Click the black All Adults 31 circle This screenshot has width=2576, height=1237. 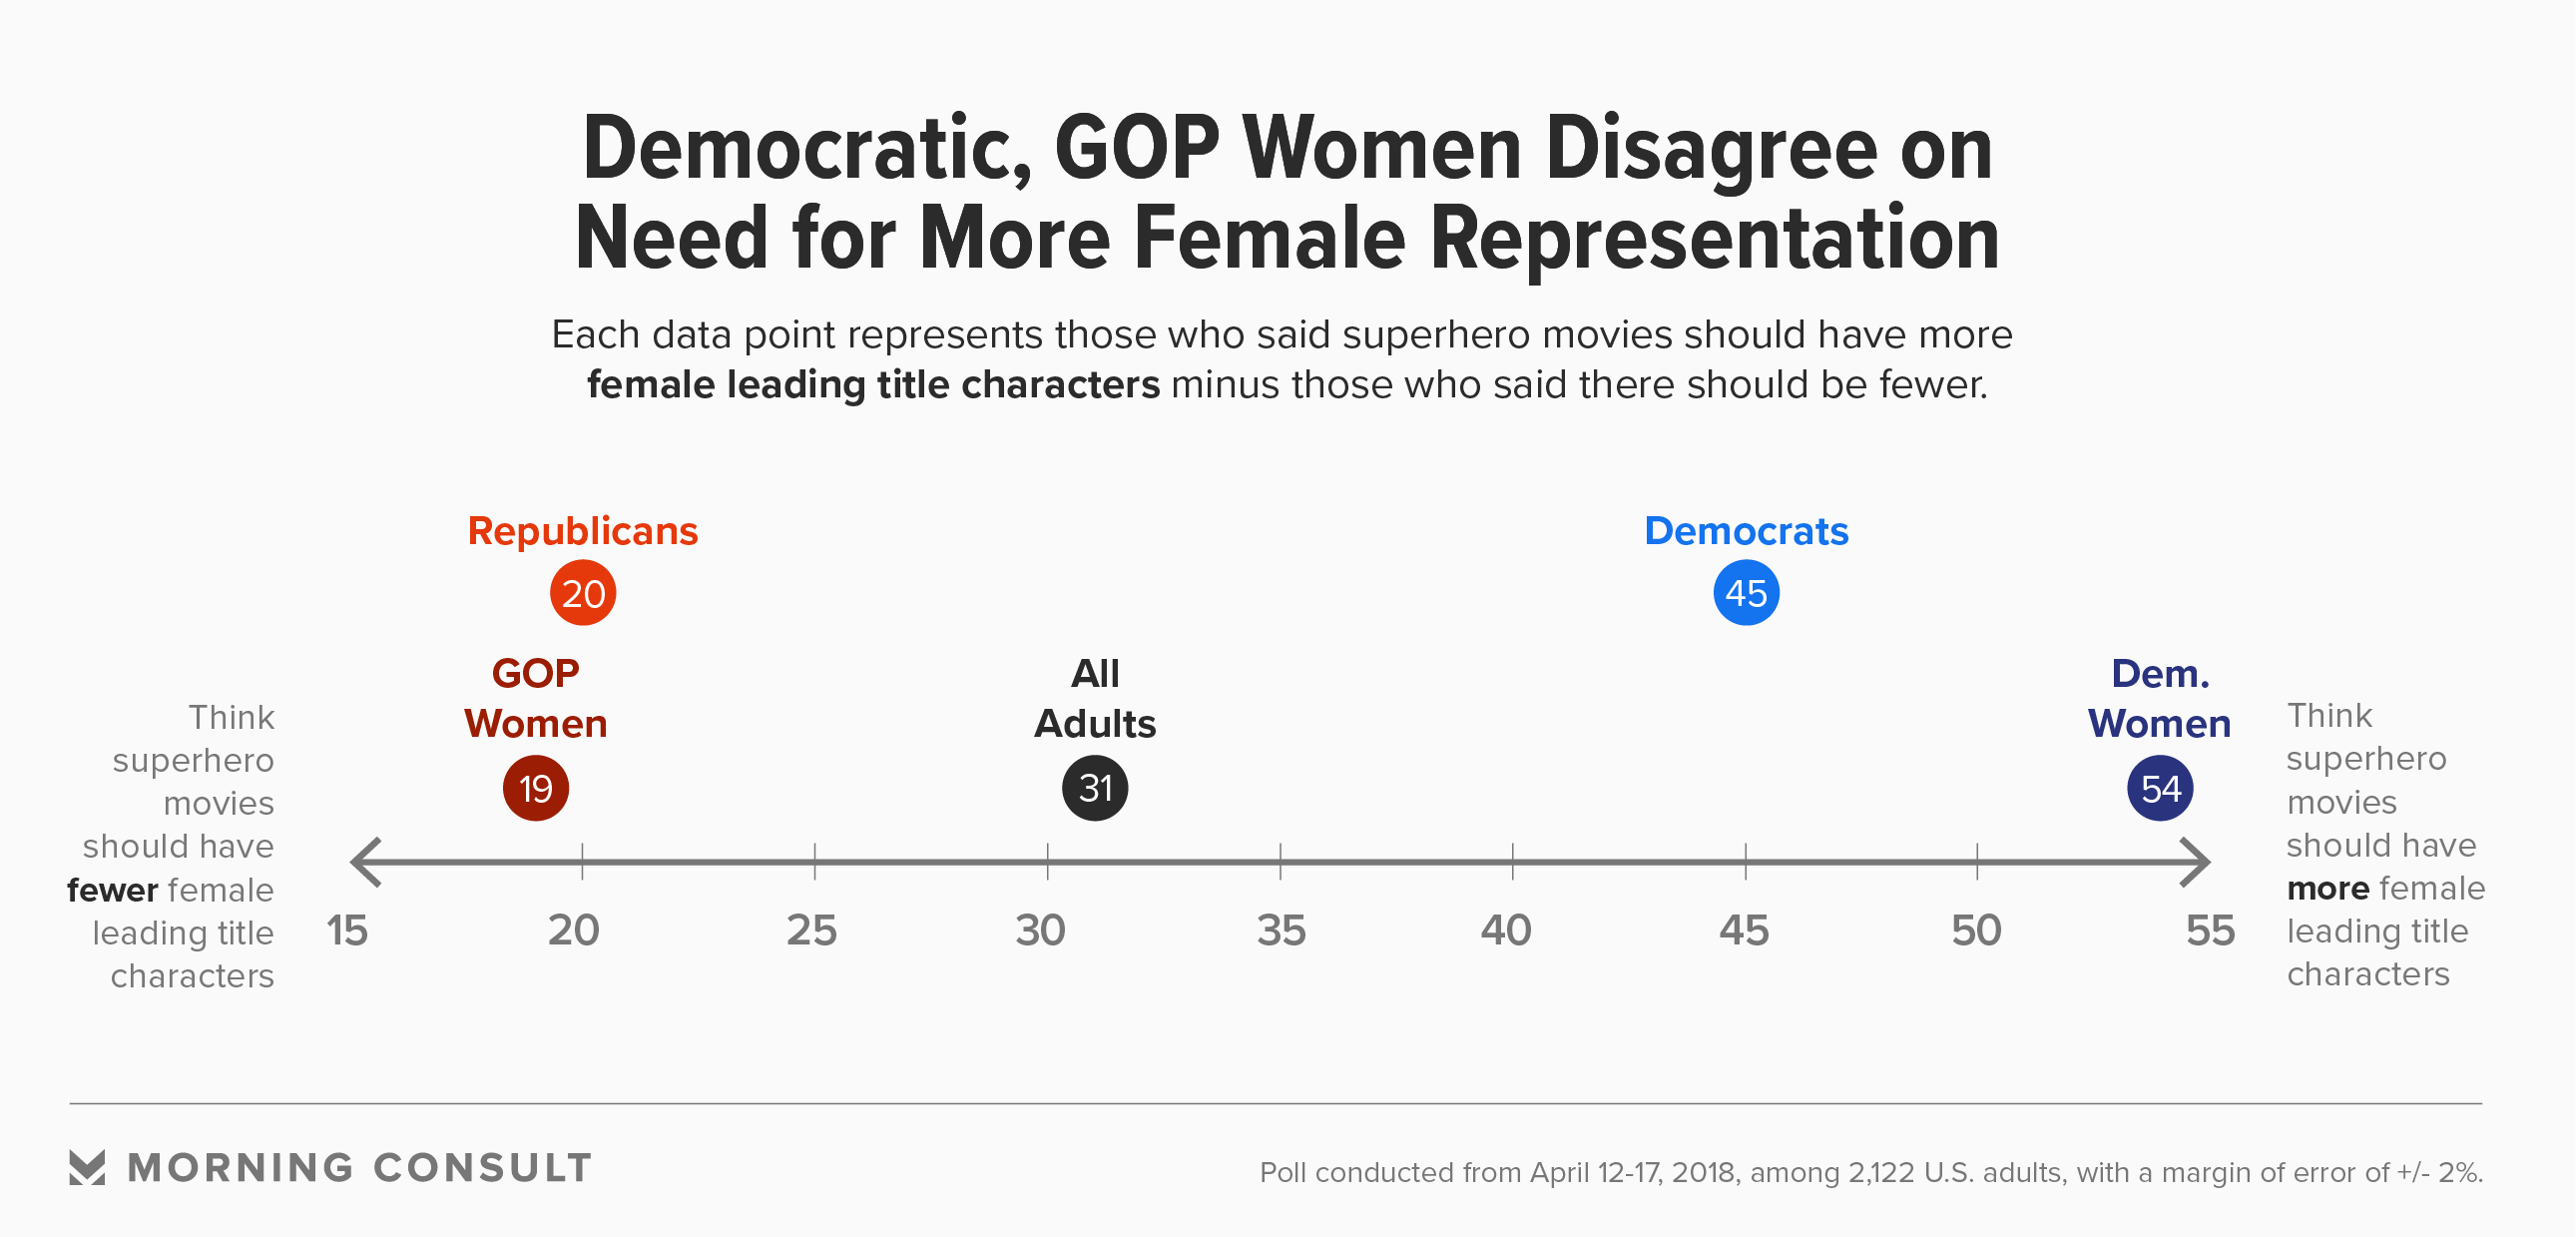pyautogui.click(x=1095, y=788)
